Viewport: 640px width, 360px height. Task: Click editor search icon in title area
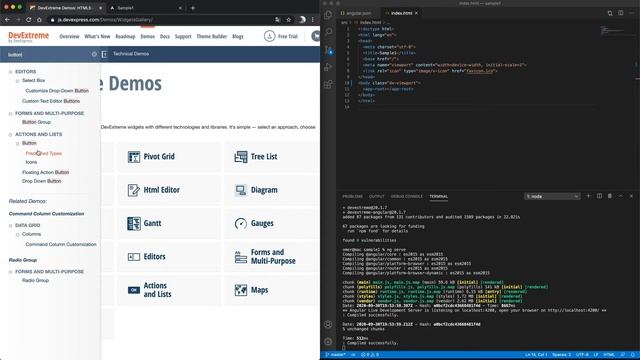610,13
